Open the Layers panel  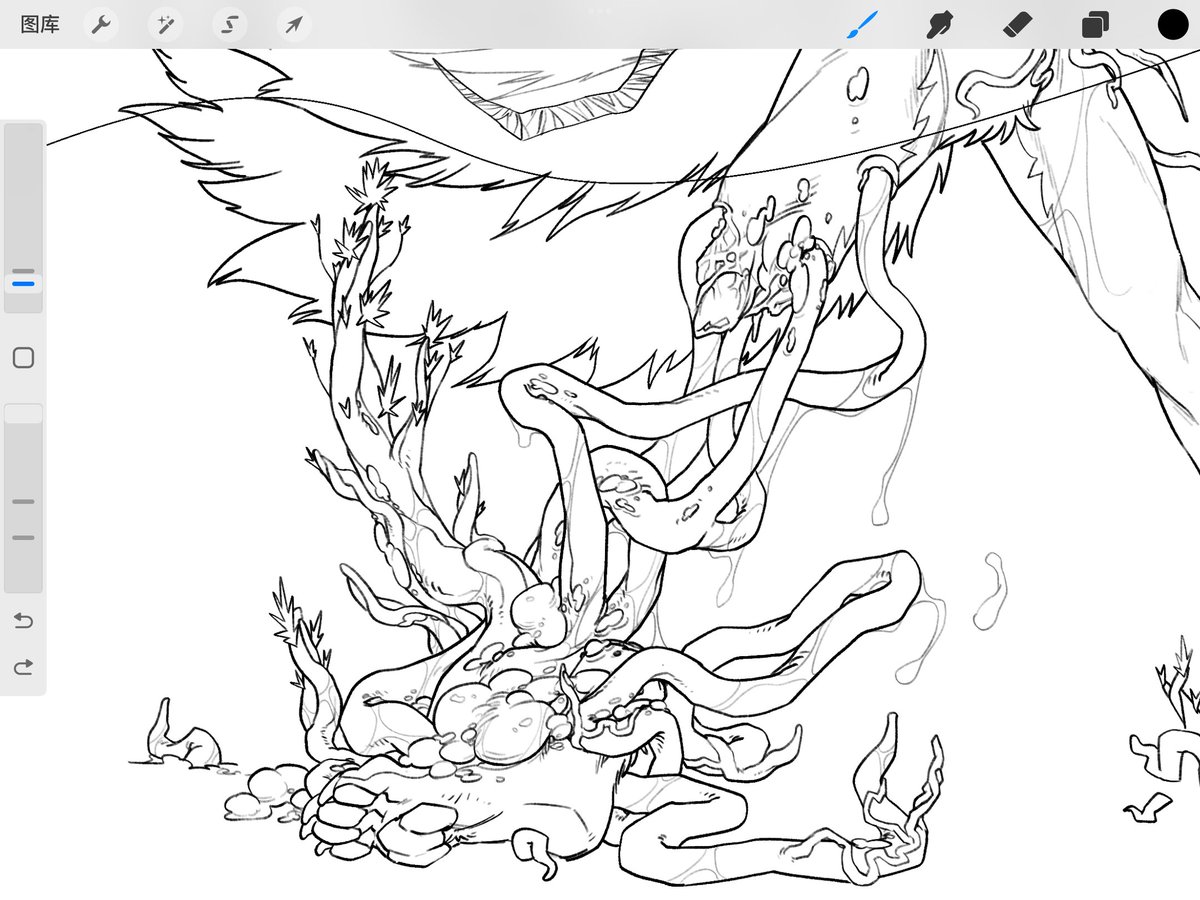(1095, 25)
